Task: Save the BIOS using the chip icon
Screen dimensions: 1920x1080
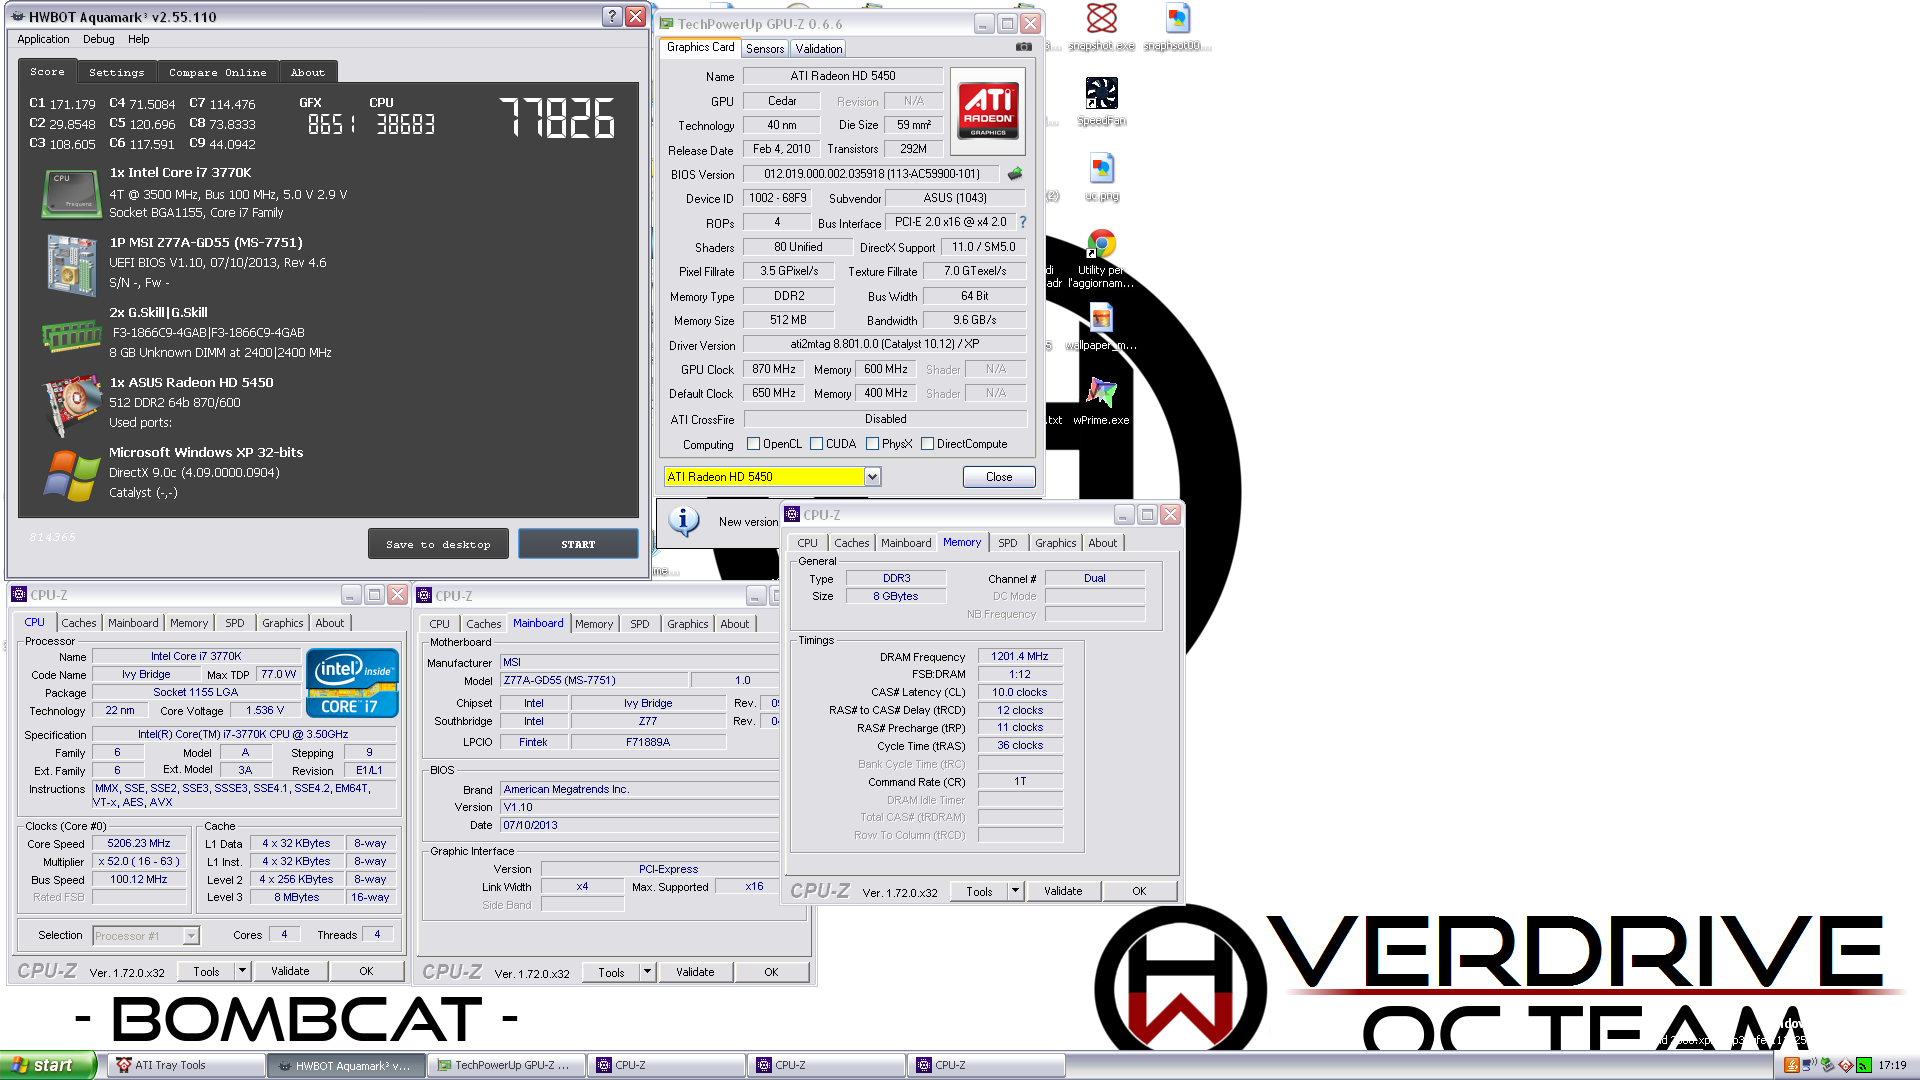Action: pos(1015,174)
